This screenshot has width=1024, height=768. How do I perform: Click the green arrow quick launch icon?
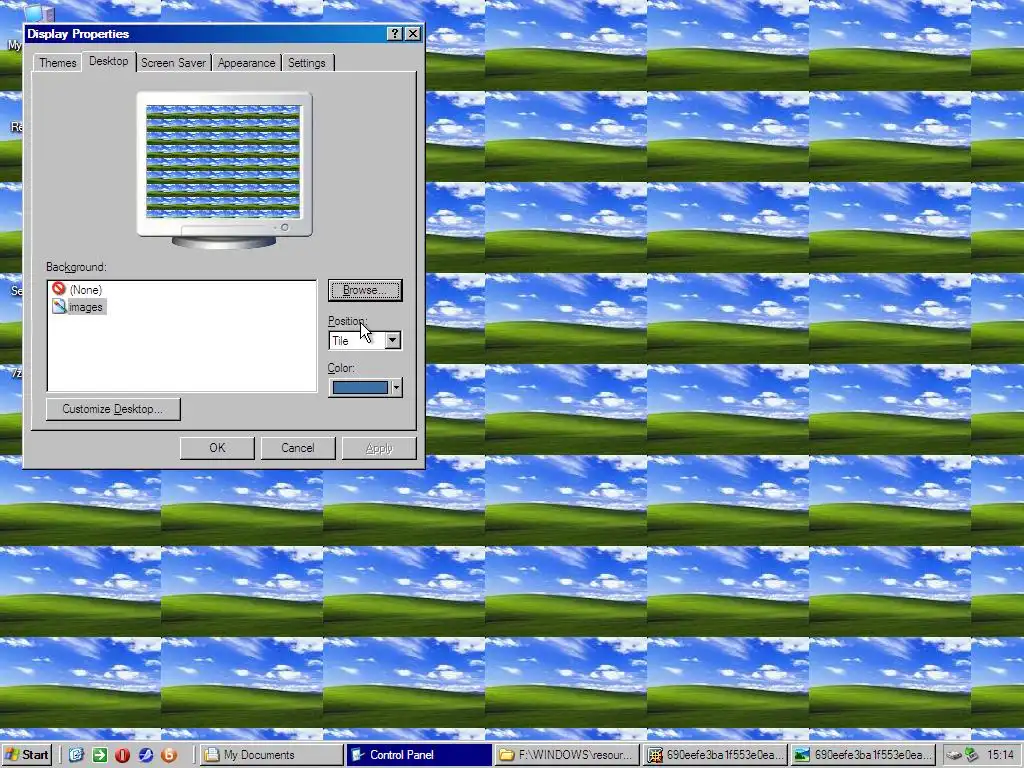tap(99, 755)
